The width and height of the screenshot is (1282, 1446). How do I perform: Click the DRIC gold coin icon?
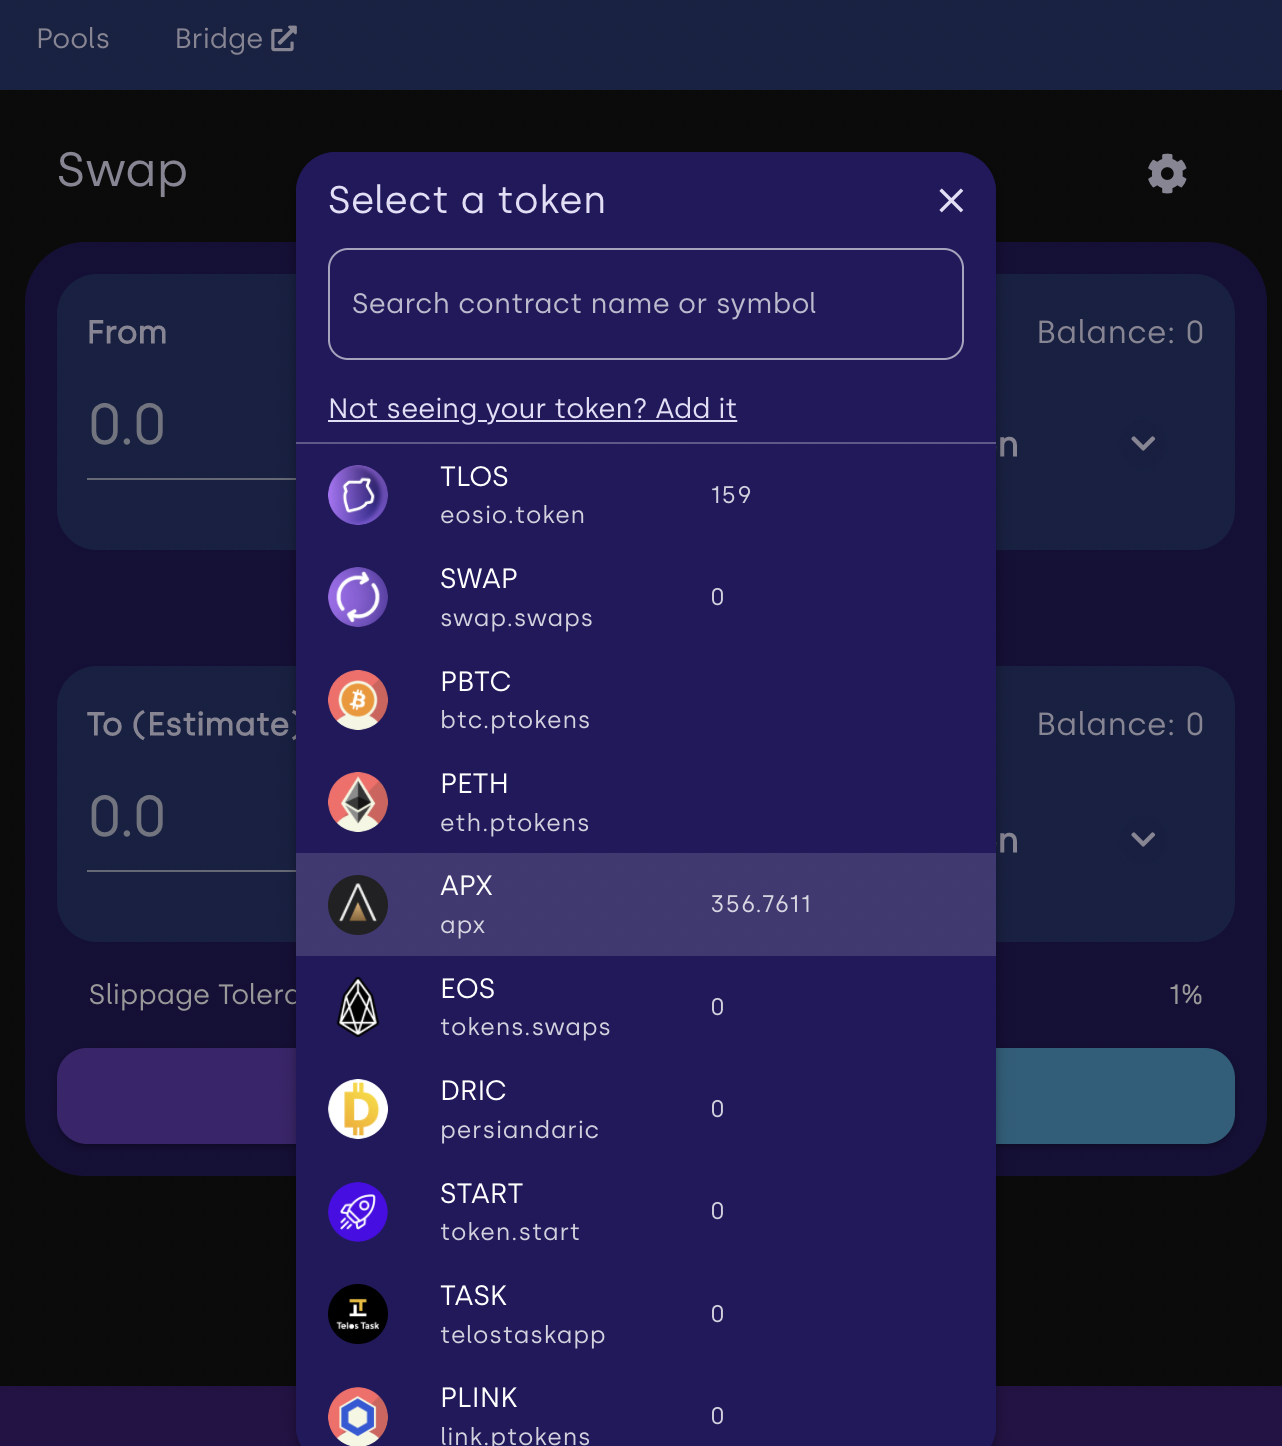[358, 1109]
